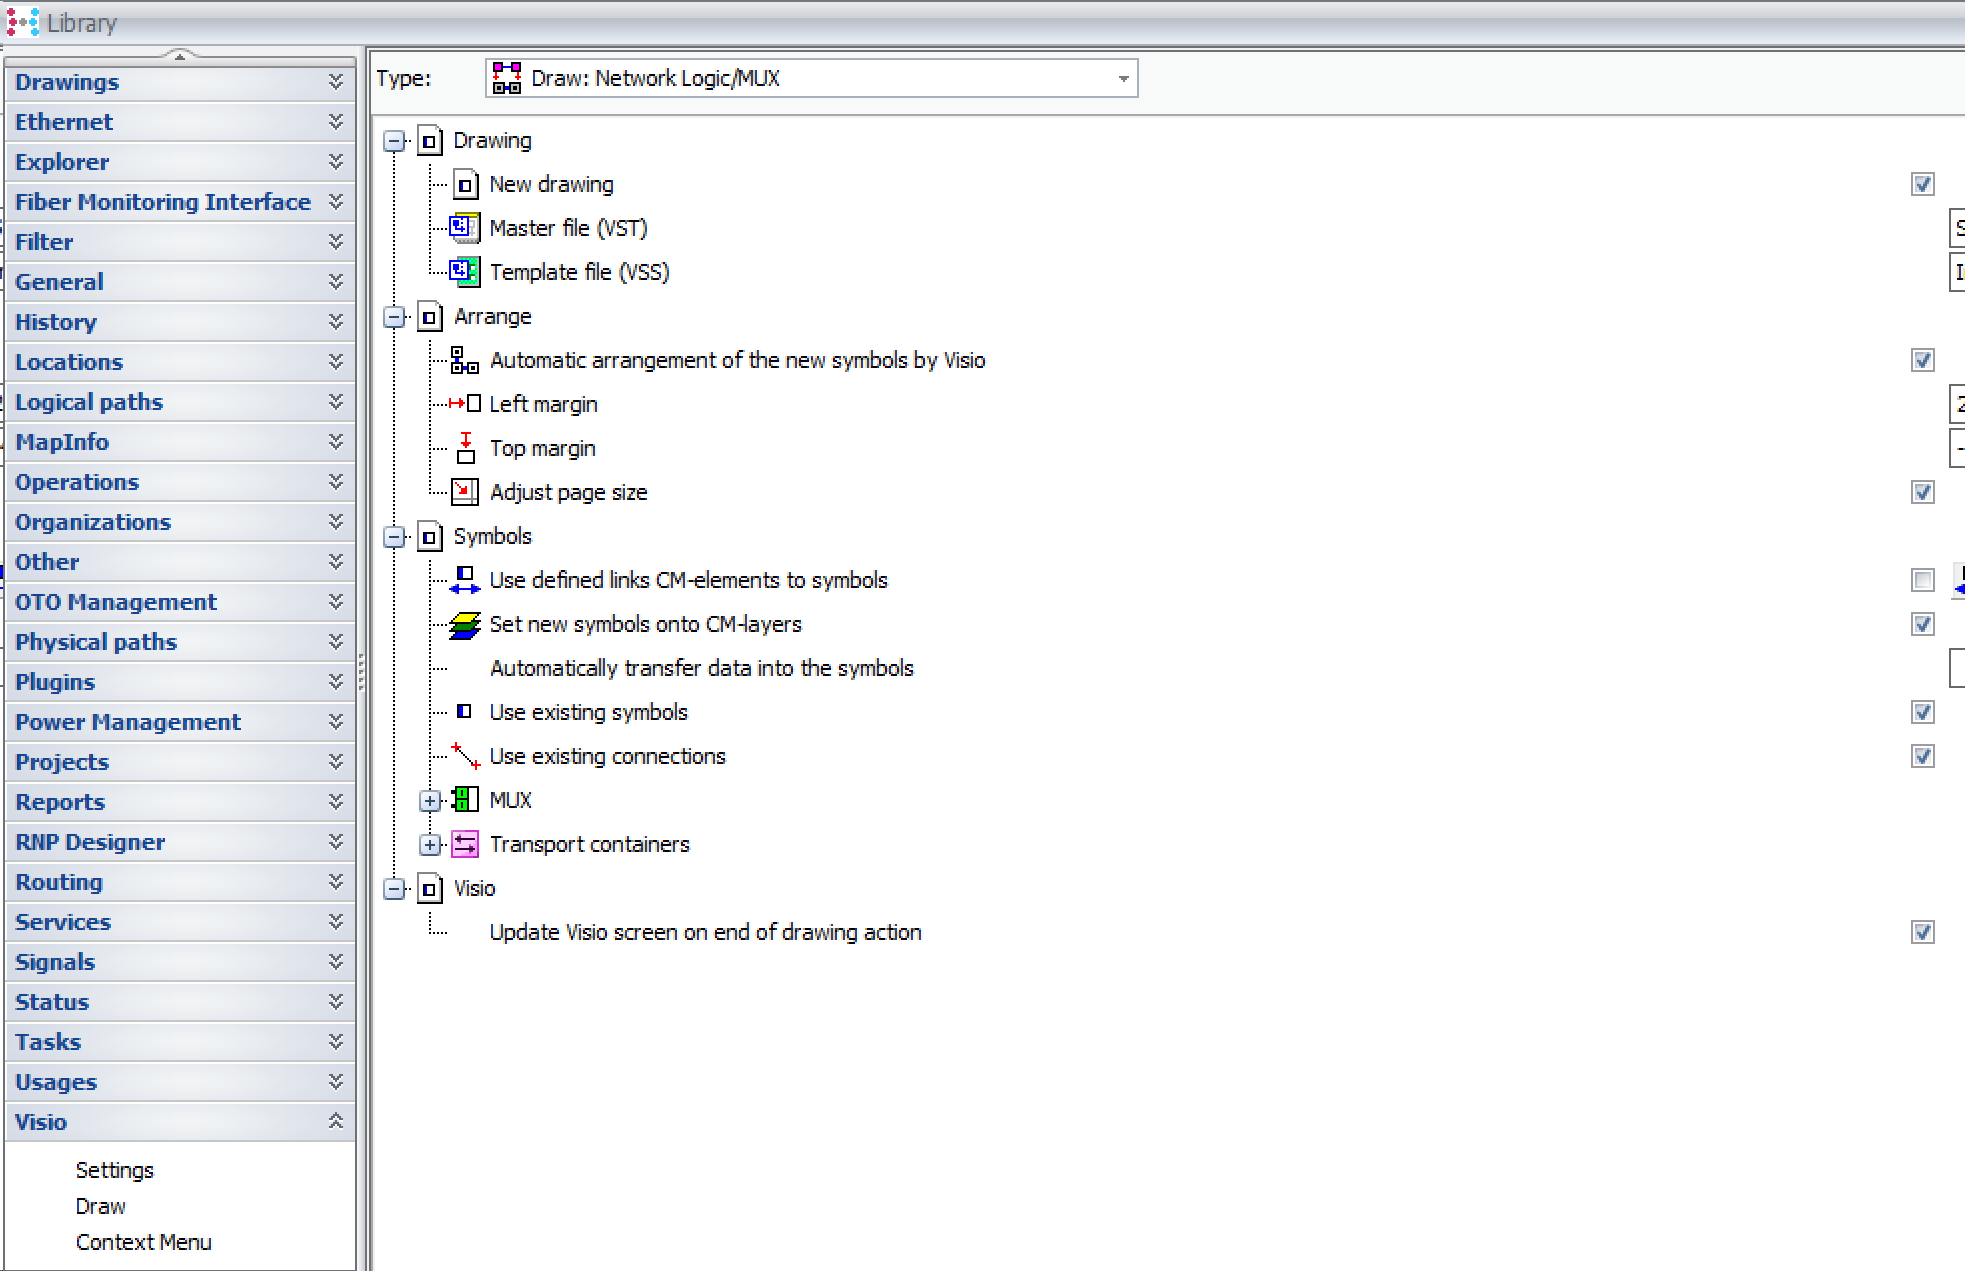Click the Left margin icon
Image resolution: width=1965 pixels, height=1271 pixels.
point(465,404)
